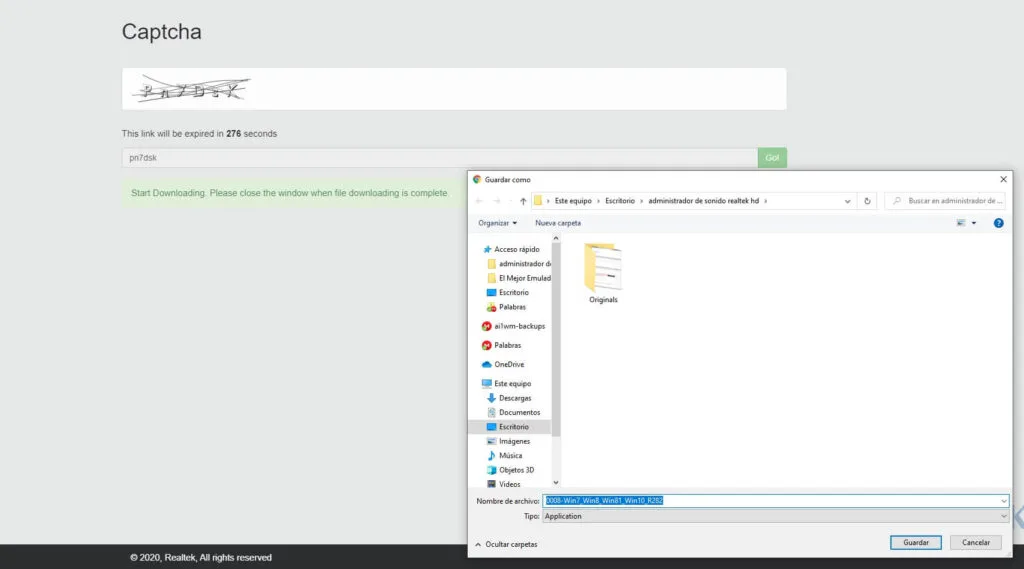Click the view mode icon in the toolbar
This screenshot has height=569, width=1024.
(961, 223)
